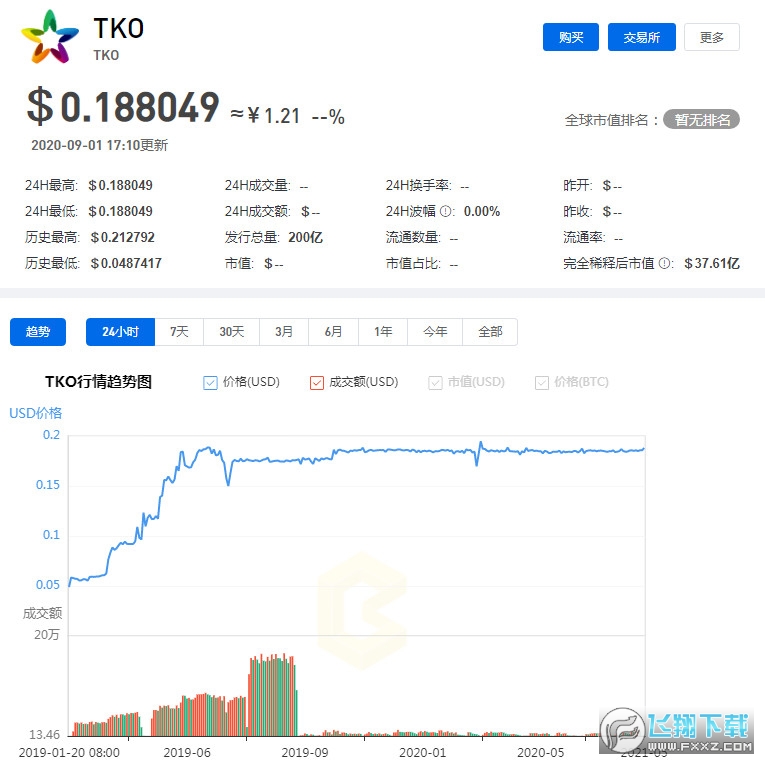The height and width of the screenshot is (766, 765).
Task: Click the info icon beside 完全稀释后市值
Action: coord(665,264)
